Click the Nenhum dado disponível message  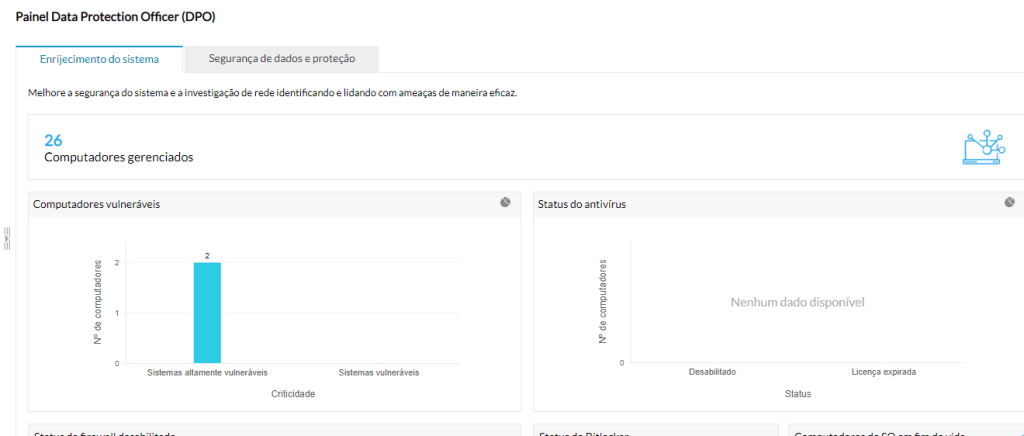pyautogui.click(x=797, y=301)
